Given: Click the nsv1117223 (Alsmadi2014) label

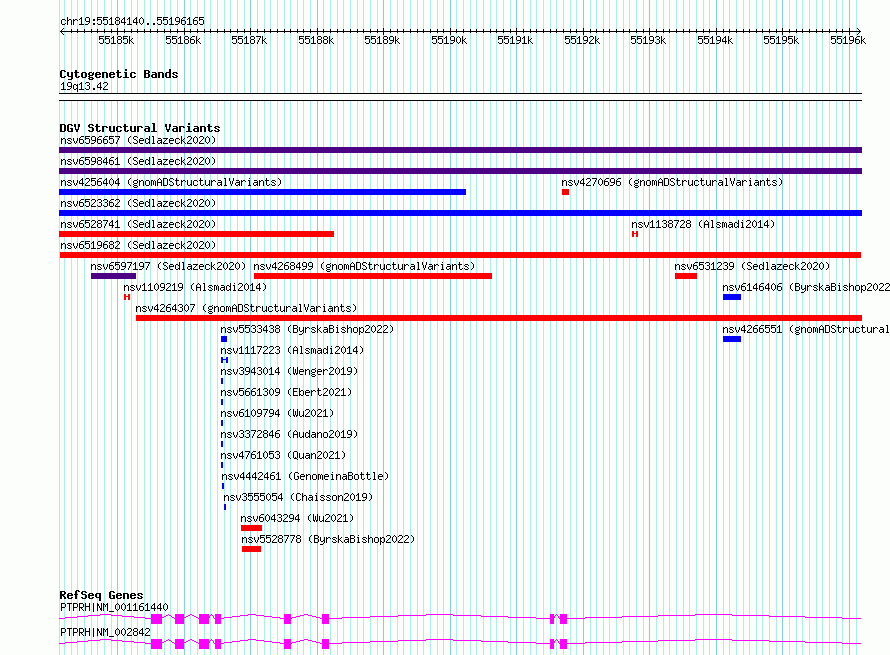Looking at the screenshot, I should pyautogui.click(x=292, y=350).
